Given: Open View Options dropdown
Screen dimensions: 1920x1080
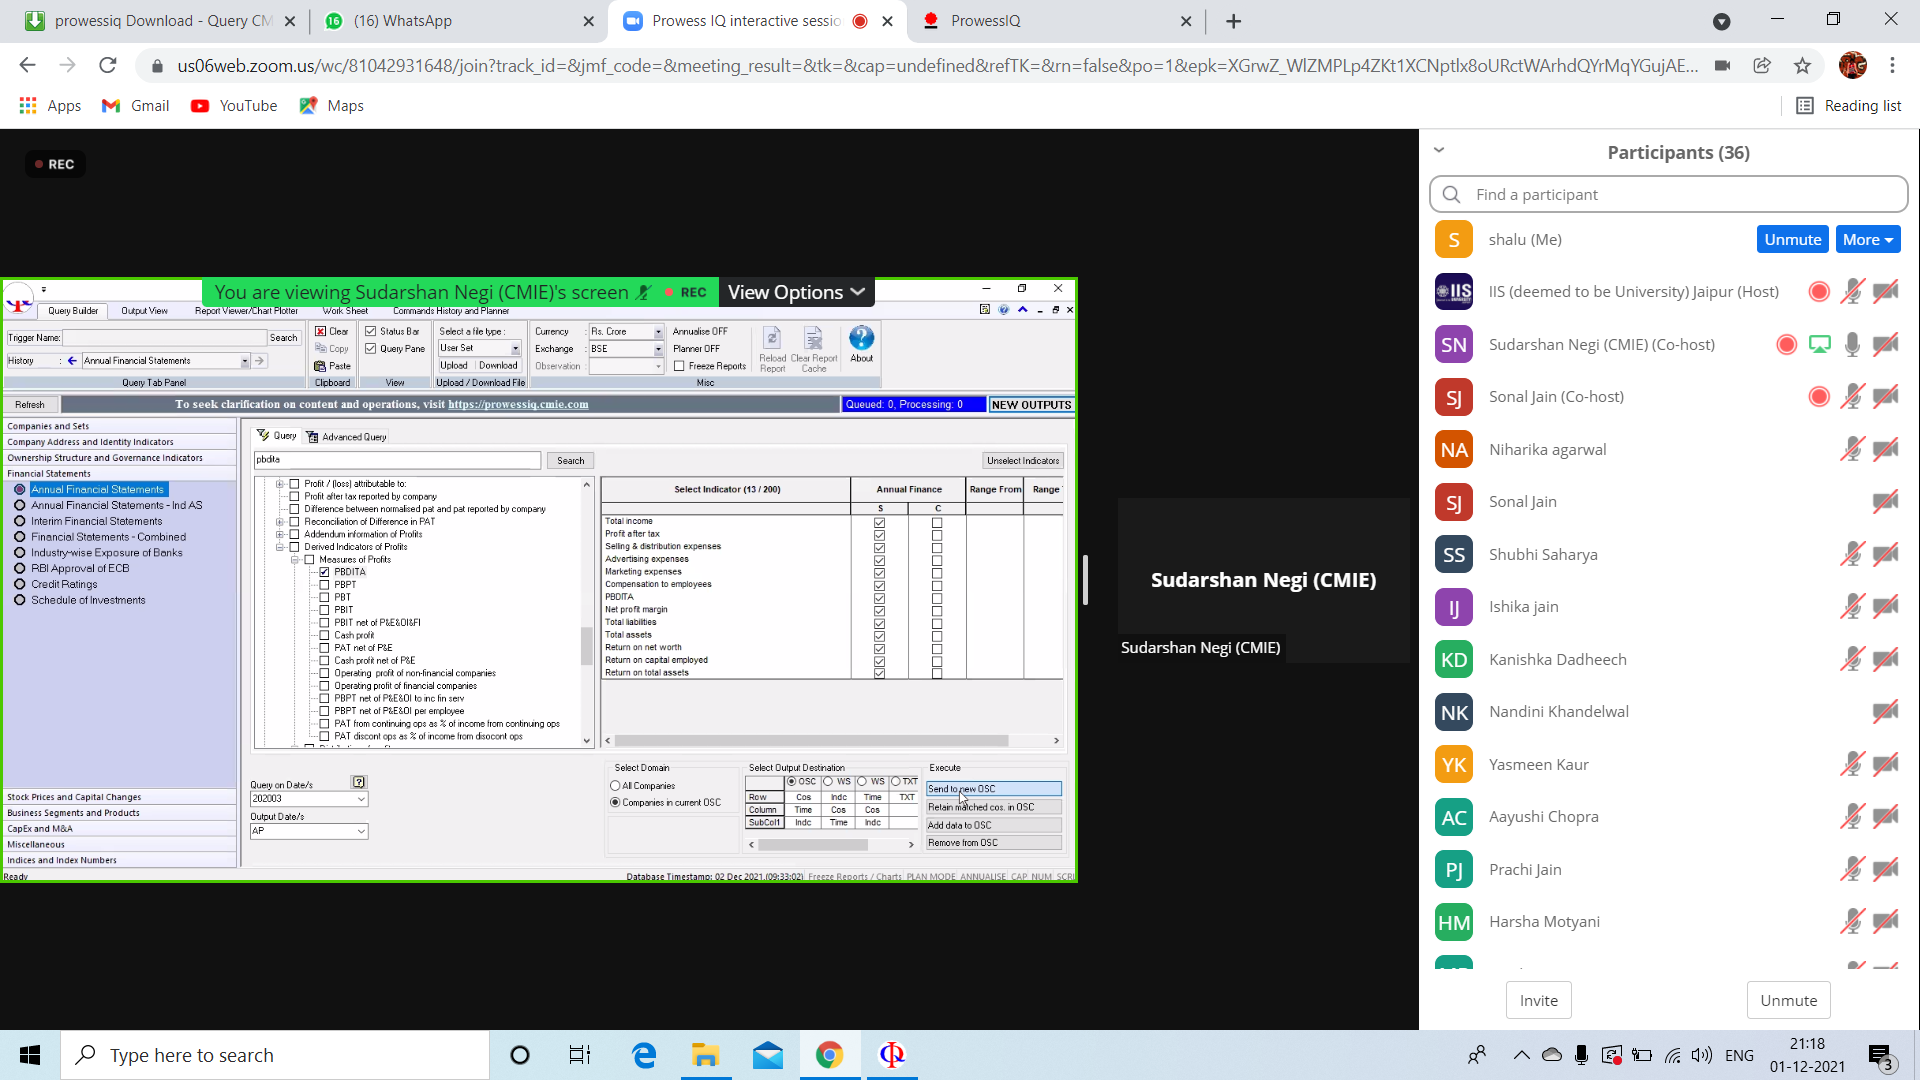Looking at the screenshot, I should click(796, 292).
